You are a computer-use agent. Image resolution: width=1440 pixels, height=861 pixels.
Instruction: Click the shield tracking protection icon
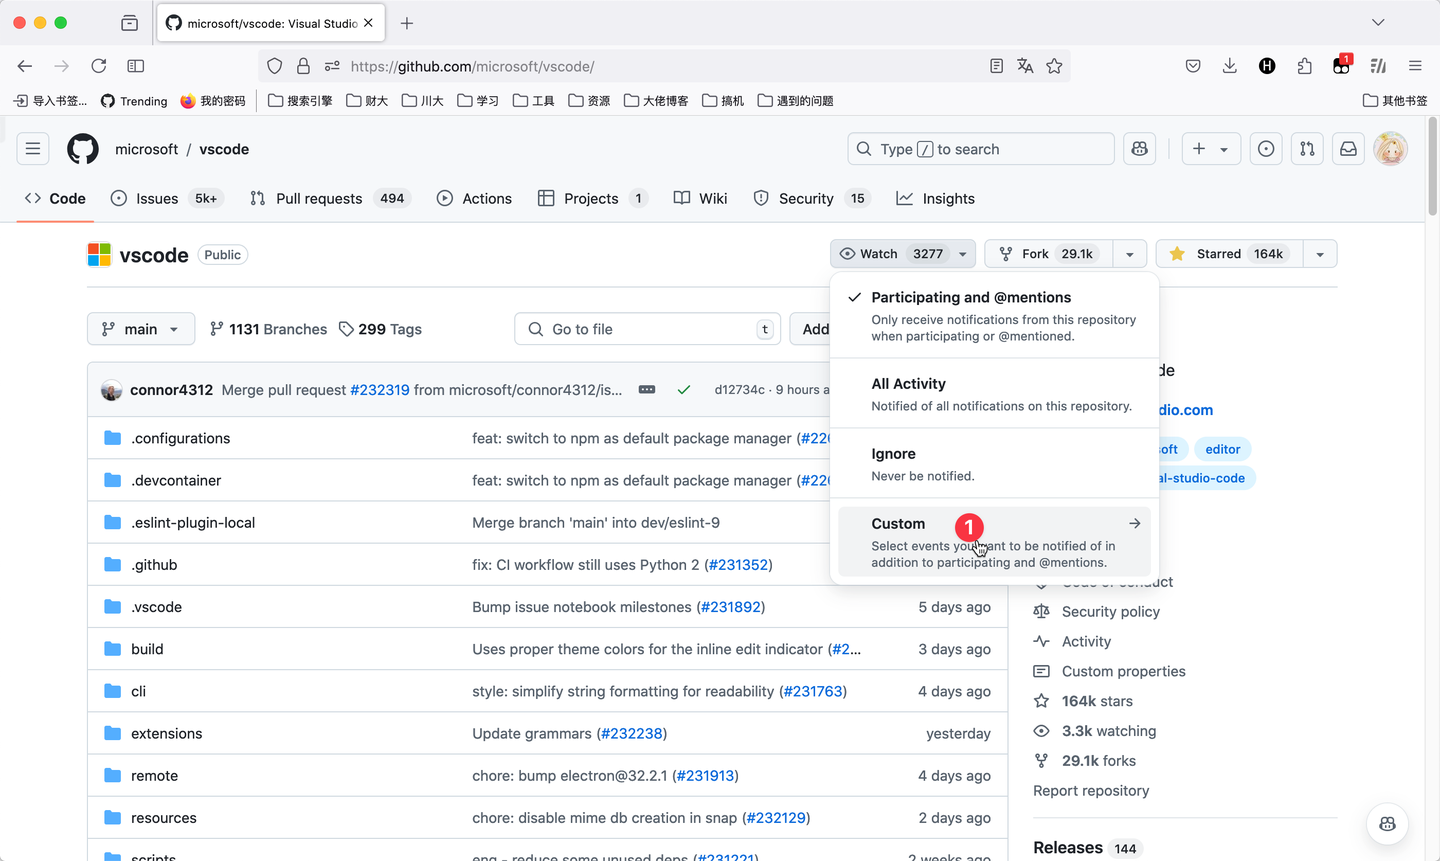(274, 66)
